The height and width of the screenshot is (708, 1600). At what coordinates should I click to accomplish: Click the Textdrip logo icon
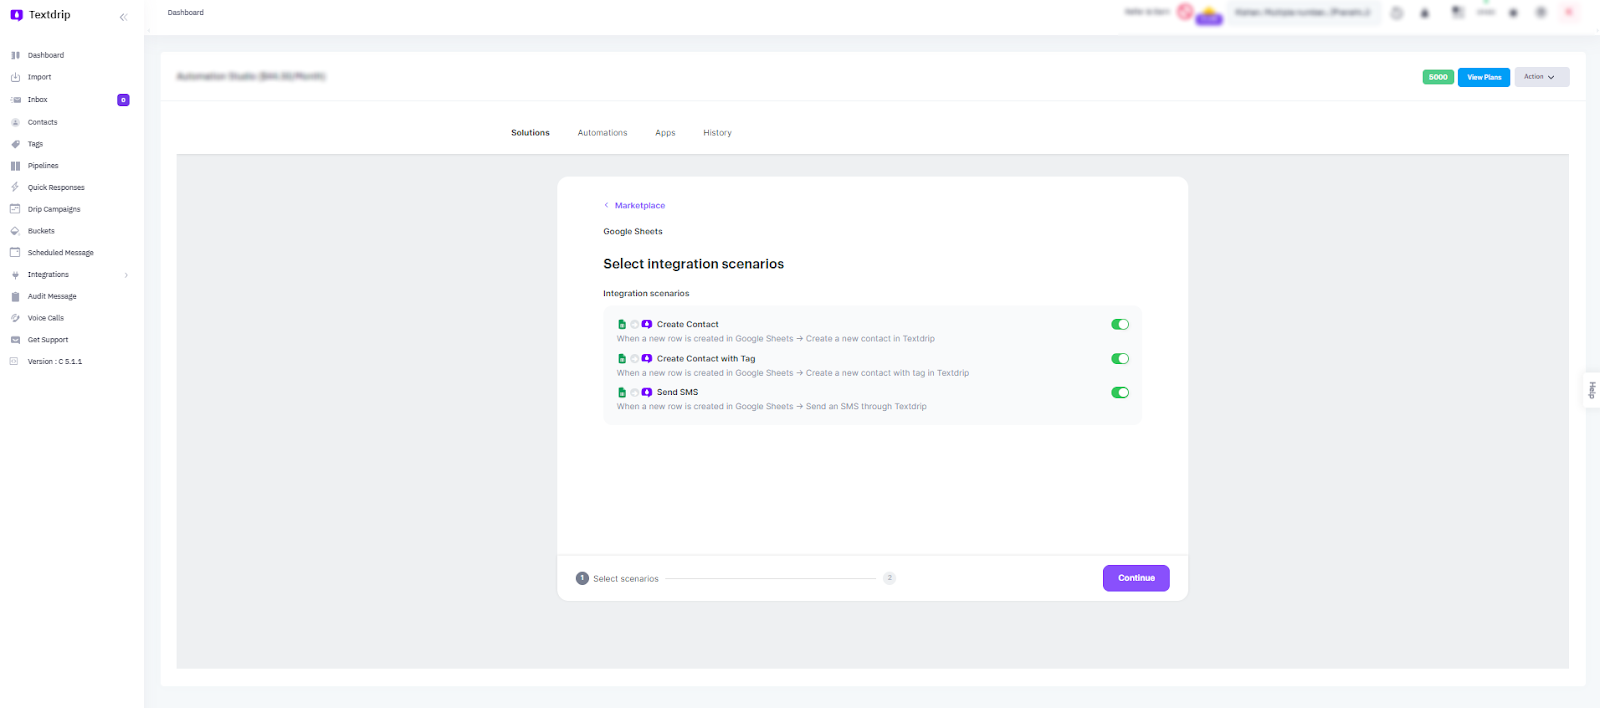point(16,15)
